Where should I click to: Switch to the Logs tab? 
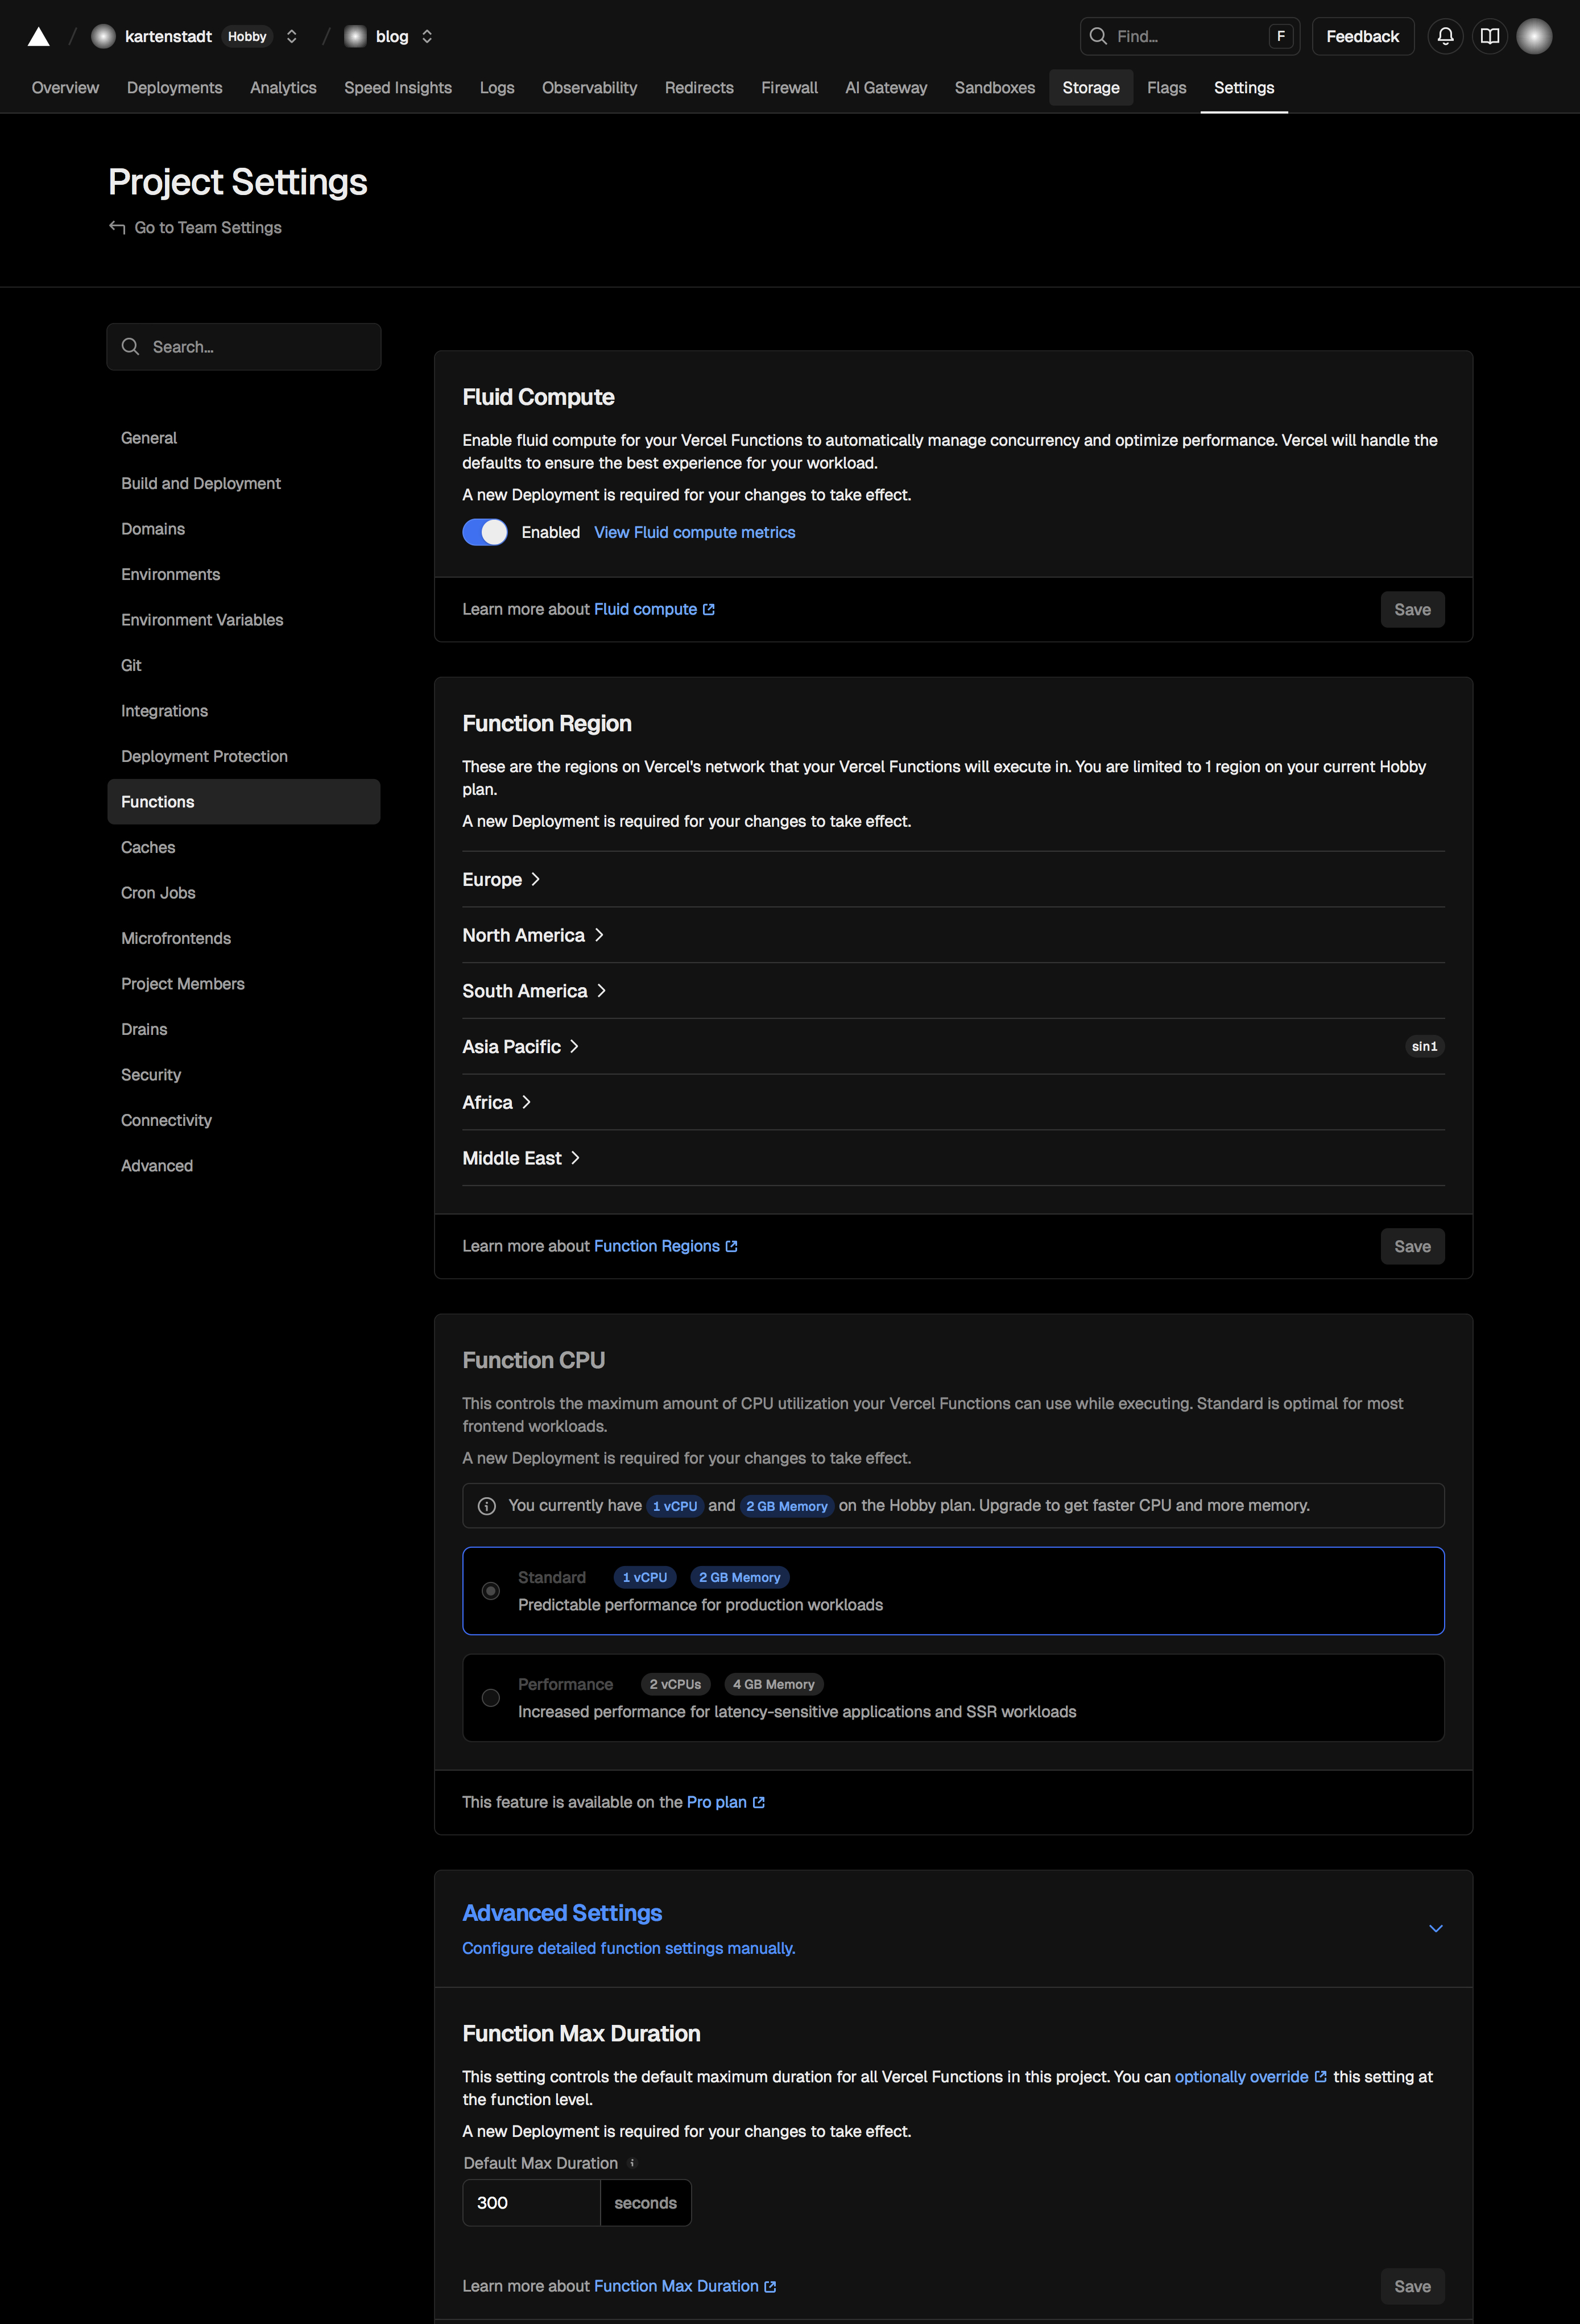(497, 88)
